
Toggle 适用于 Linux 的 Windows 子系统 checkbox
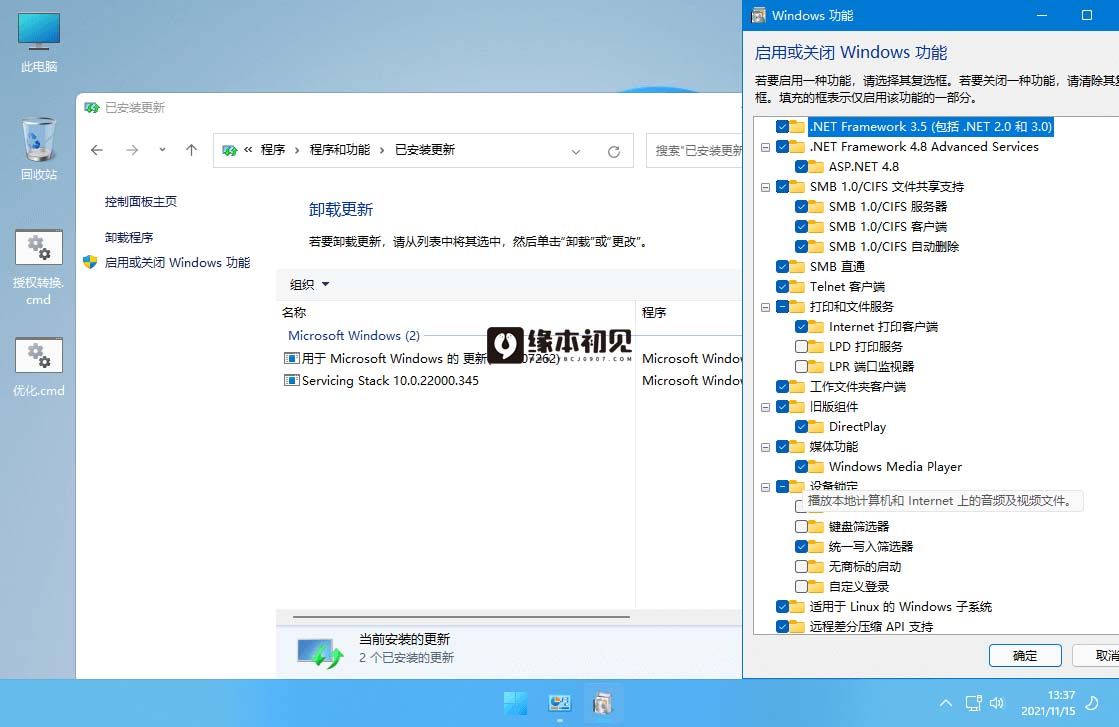[782, 606]
